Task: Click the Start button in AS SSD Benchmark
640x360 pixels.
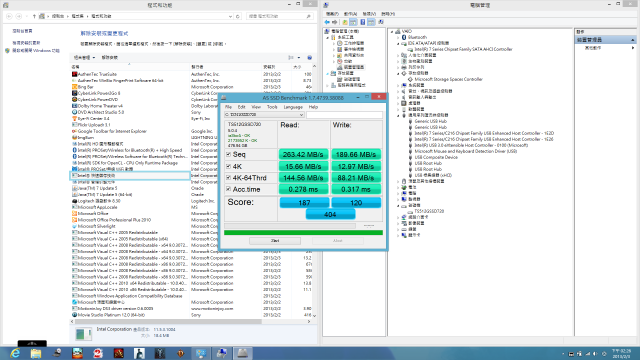Action: coord(275,241)
